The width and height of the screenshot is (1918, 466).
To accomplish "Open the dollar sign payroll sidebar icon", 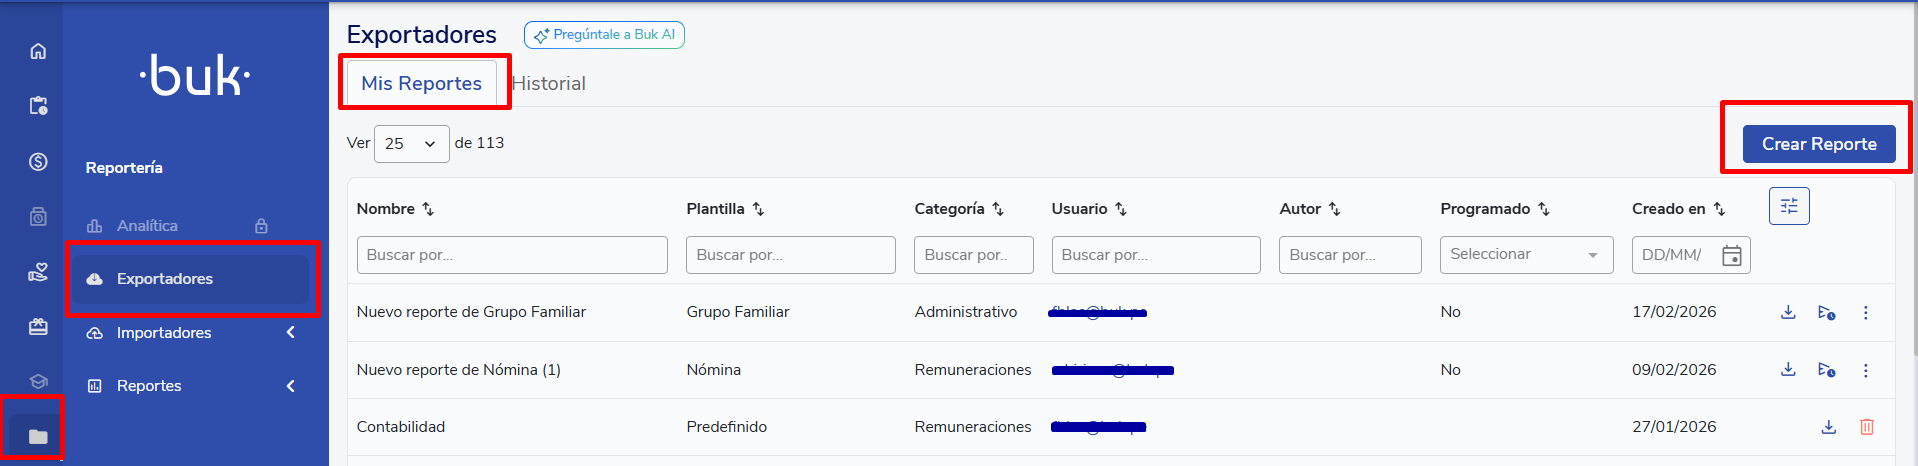I will pyautogui.click(x=38, y=161).
